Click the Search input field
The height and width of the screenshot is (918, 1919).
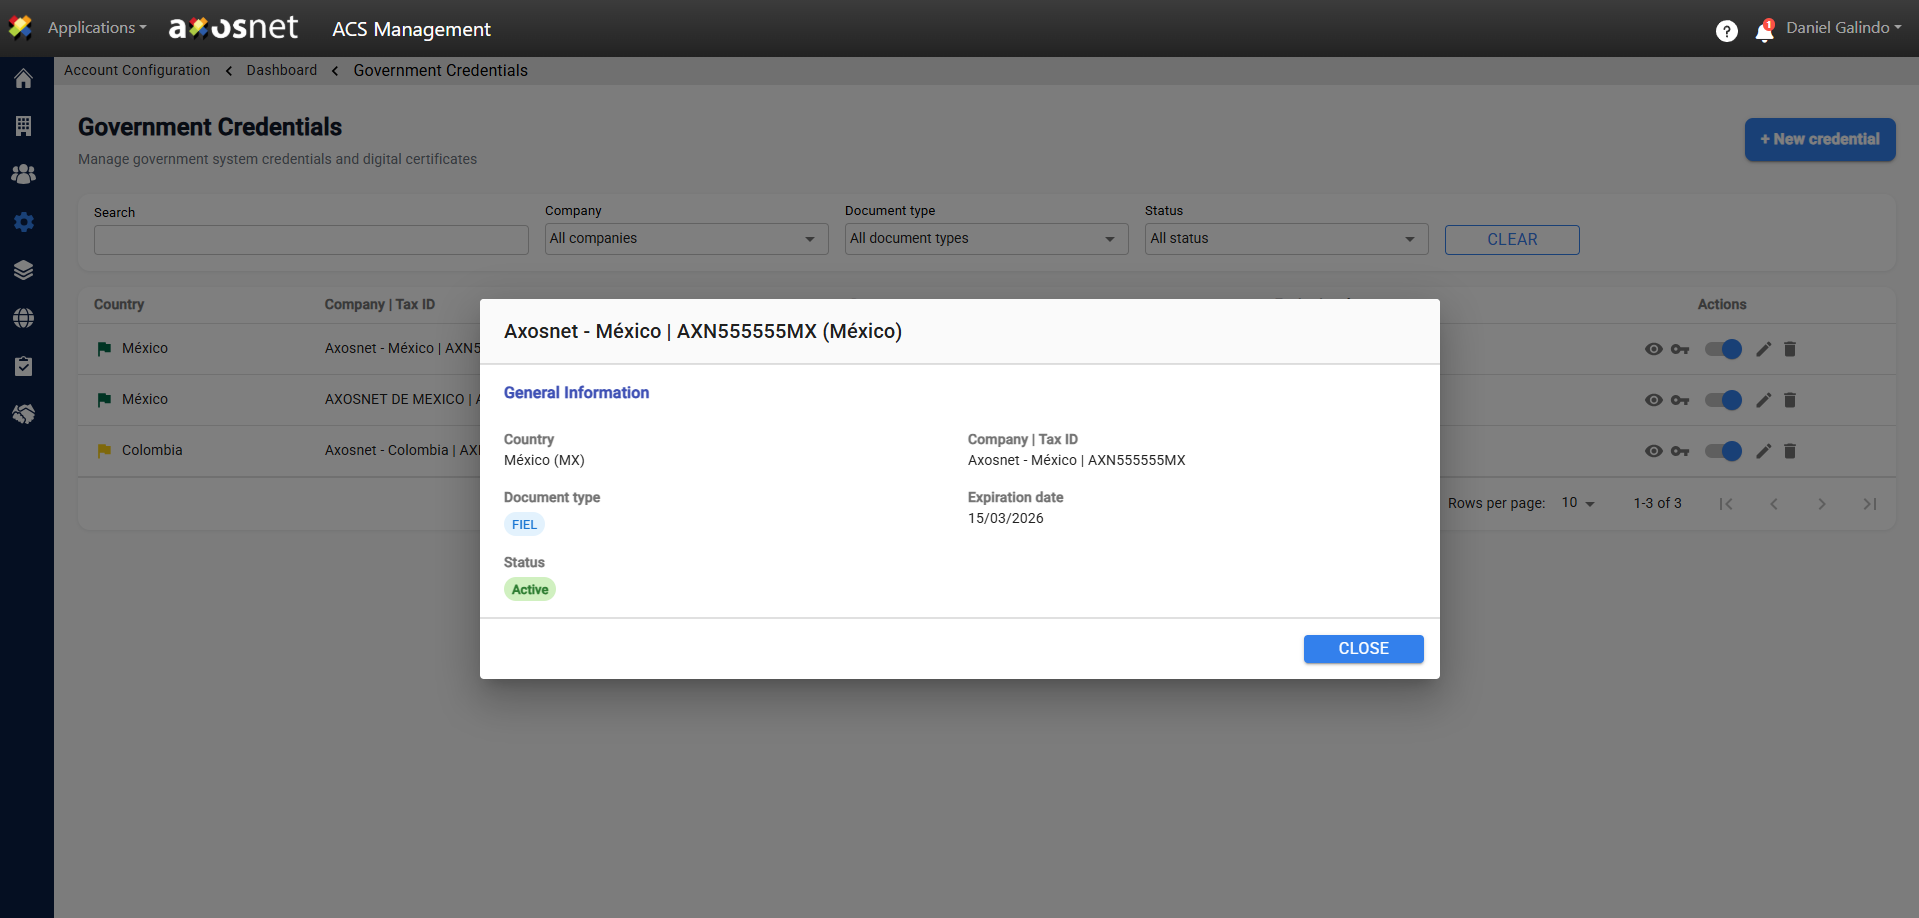tap(311, 240)
